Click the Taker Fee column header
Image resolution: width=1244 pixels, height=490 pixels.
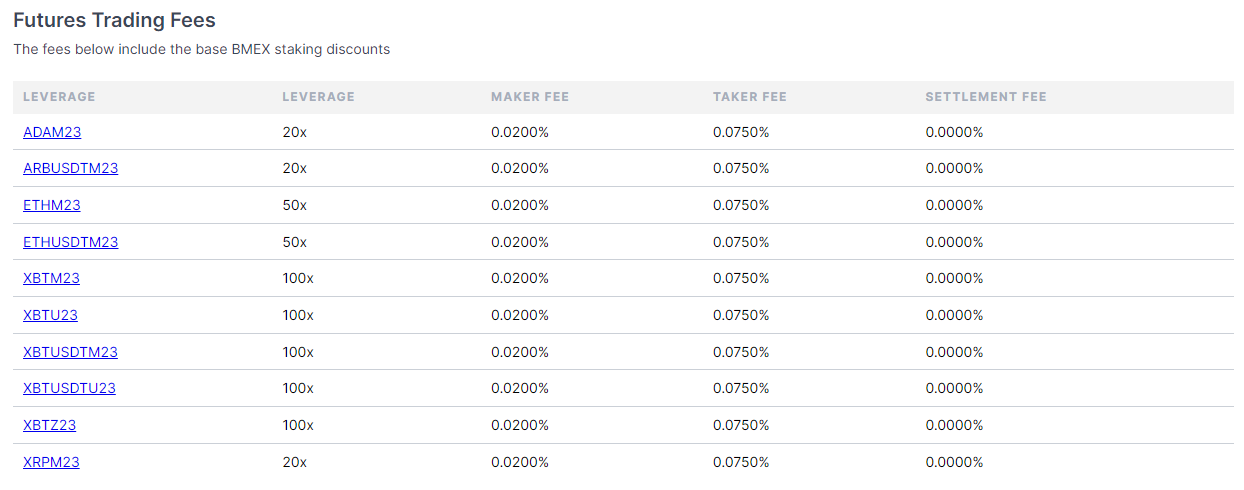750,97
